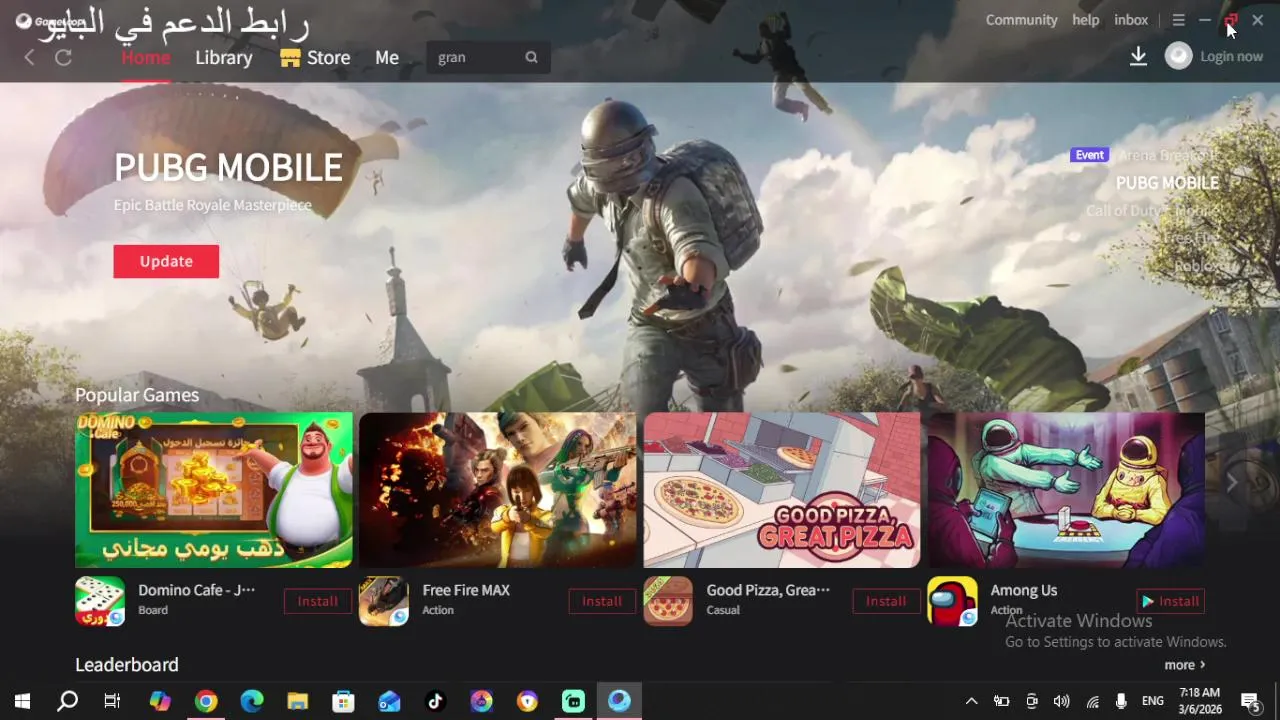The width and height of the screenshot is (1280, 720).
Task: Click the Good Pizza, Great Pizza app icon
Action: 668,601
